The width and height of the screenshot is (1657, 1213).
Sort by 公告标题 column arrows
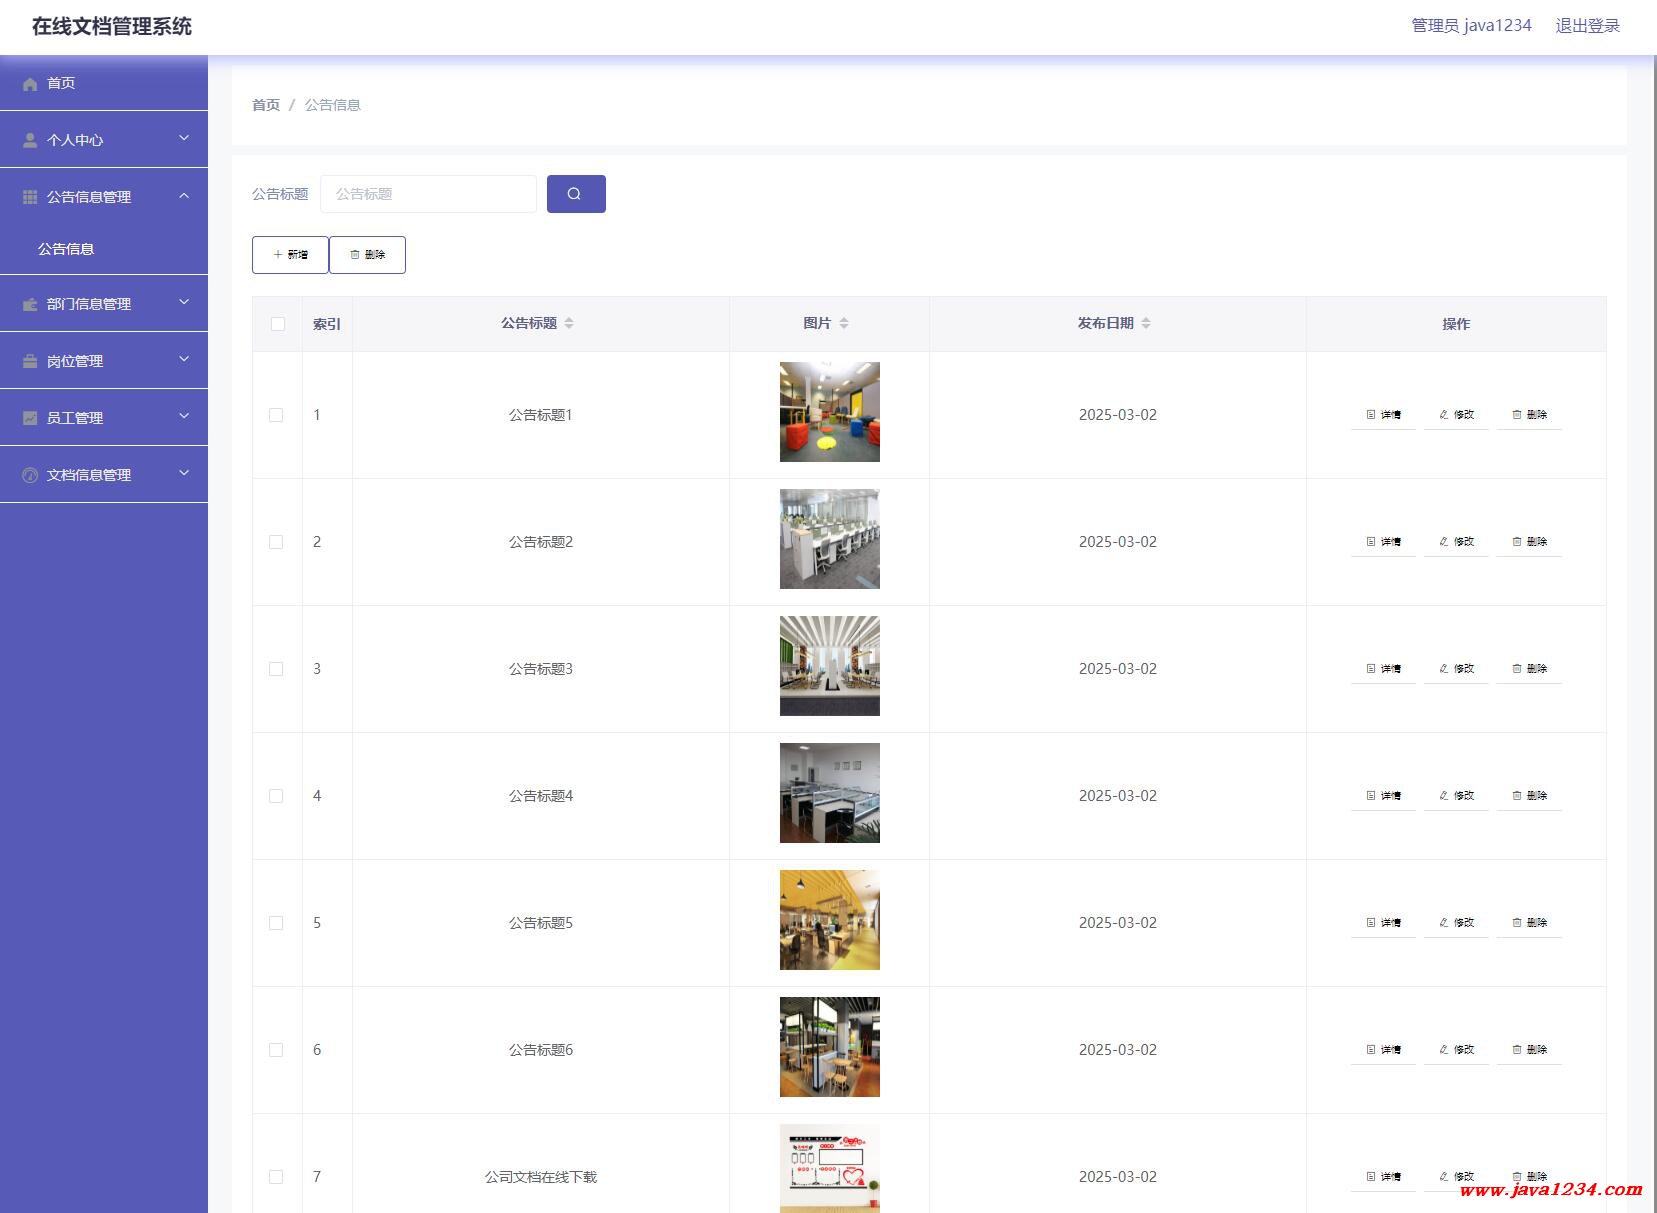569,323
